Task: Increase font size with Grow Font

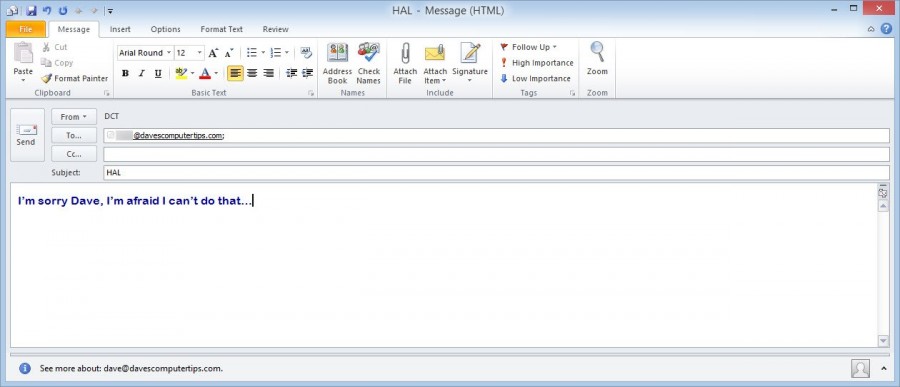Action: pos(213,53)
